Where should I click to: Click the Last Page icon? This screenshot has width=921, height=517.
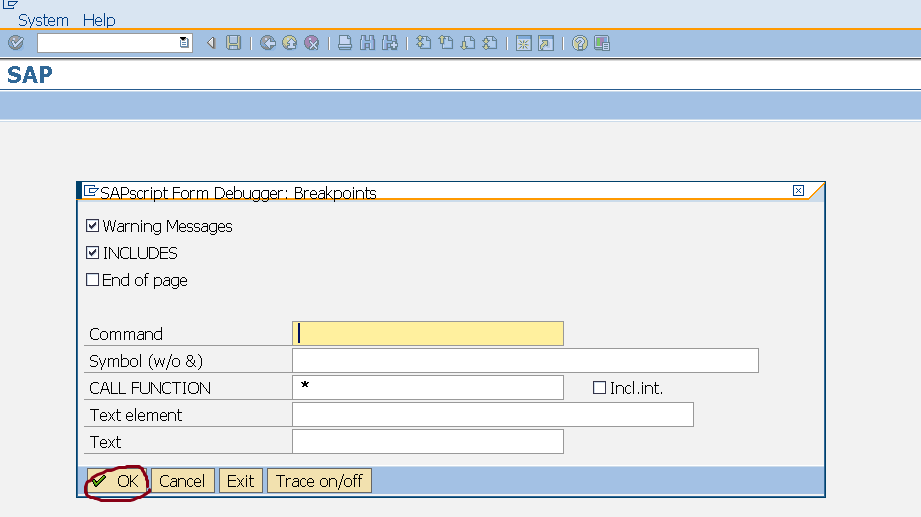click(x=490, y=43)
